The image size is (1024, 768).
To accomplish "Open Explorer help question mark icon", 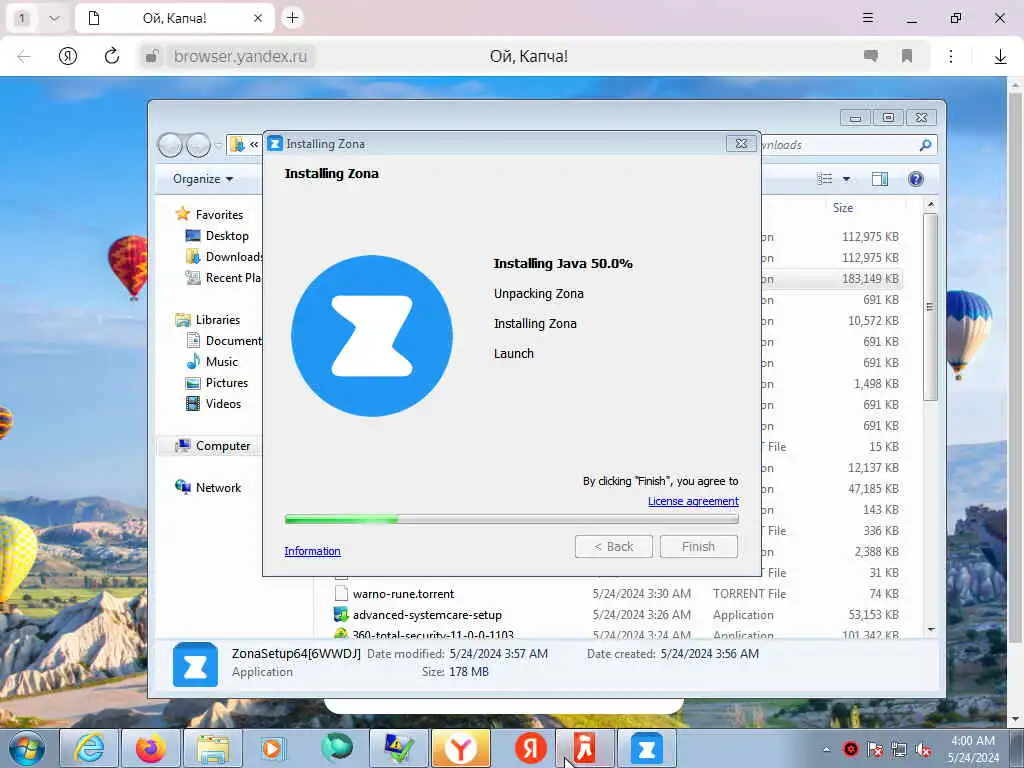I will (x=916, y=179).
